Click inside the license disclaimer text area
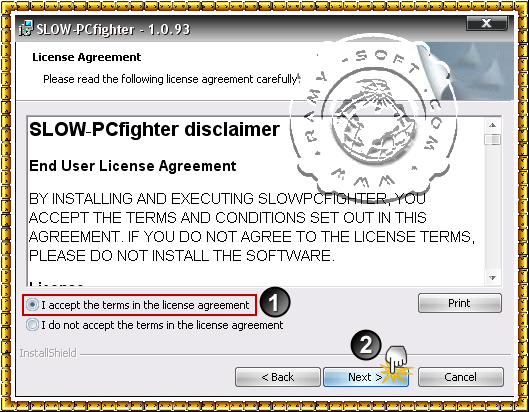The height and width of the screenshot is (412, 529). 256,201
